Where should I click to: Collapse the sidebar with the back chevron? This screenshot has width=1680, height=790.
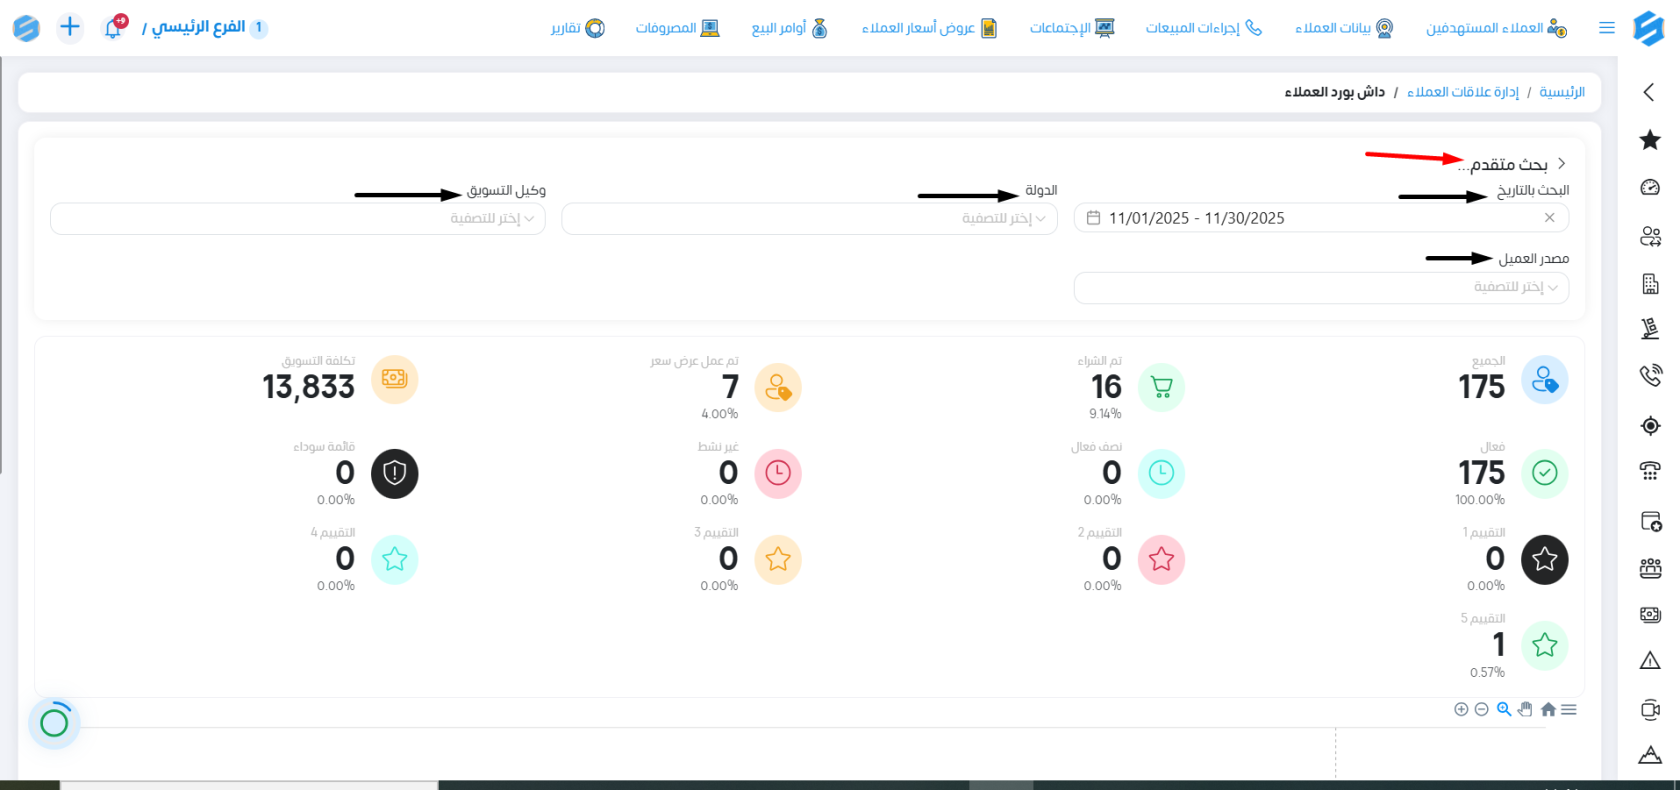pos(1650,92)
